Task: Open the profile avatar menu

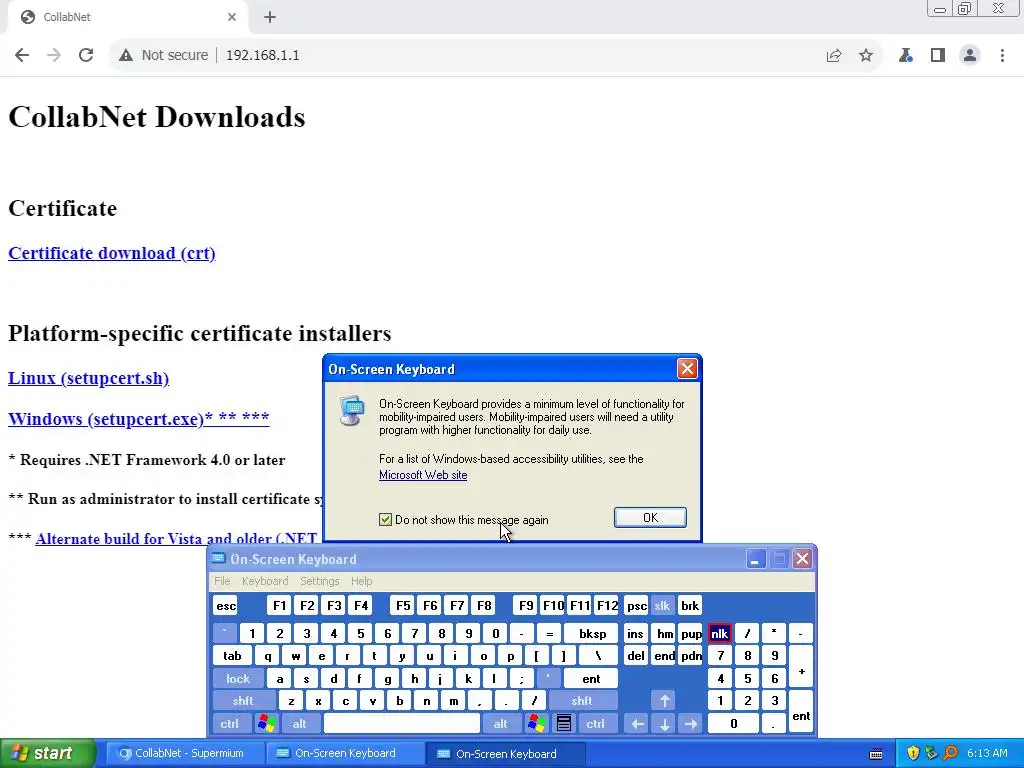Action: tap(970, 56)
